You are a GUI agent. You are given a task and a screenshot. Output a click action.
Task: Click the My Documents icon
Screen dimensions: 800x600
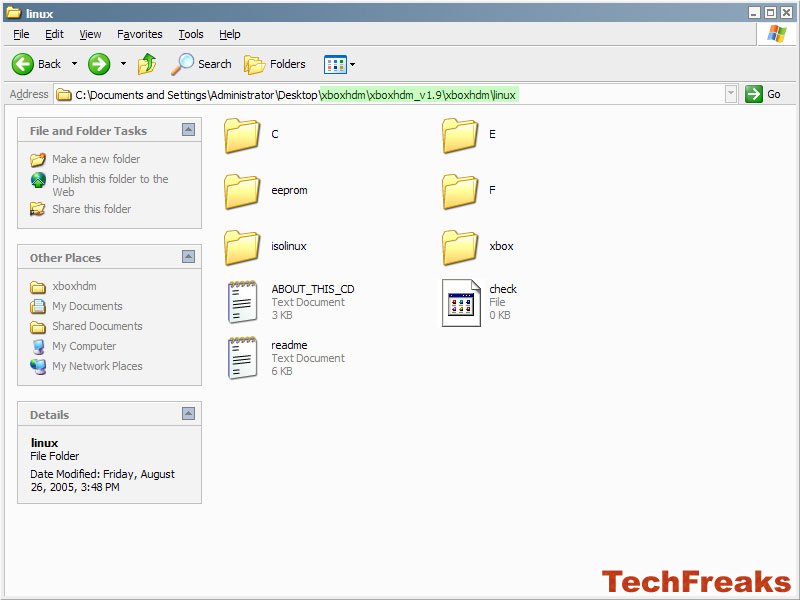[38, 307]
